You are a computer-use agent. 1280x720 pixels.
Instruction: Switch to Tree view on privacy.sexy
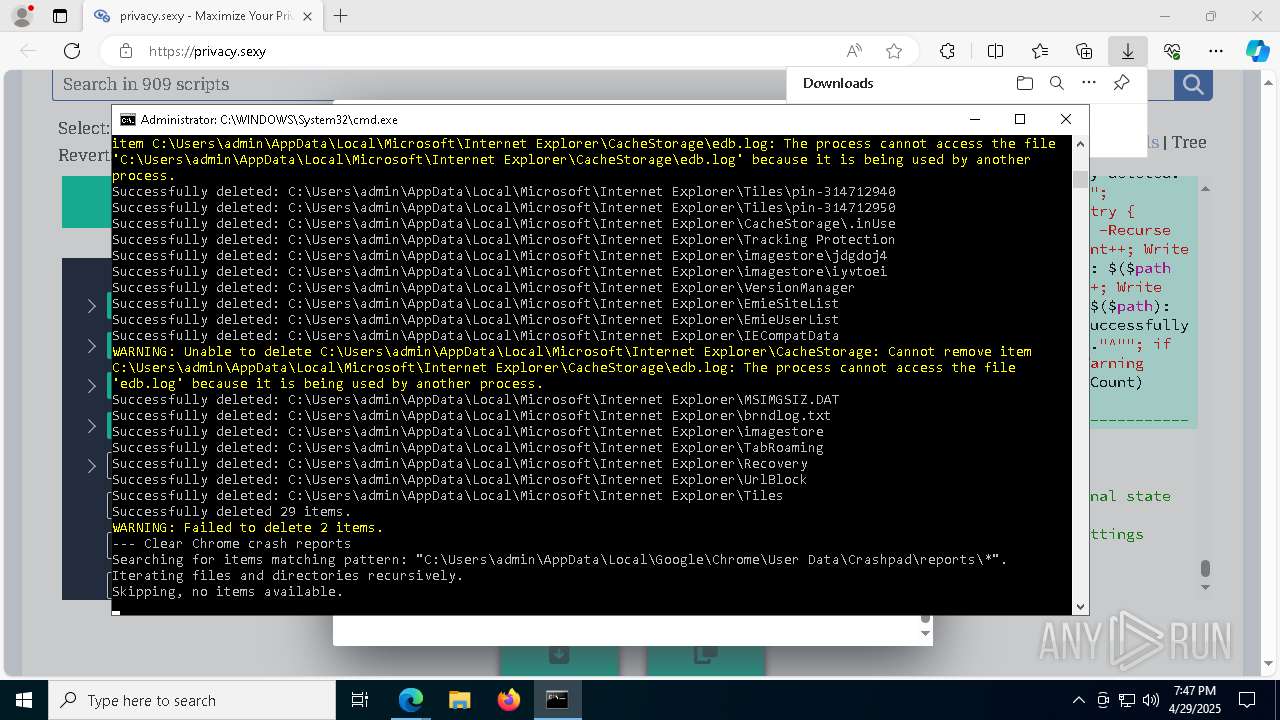(1189, 142)
